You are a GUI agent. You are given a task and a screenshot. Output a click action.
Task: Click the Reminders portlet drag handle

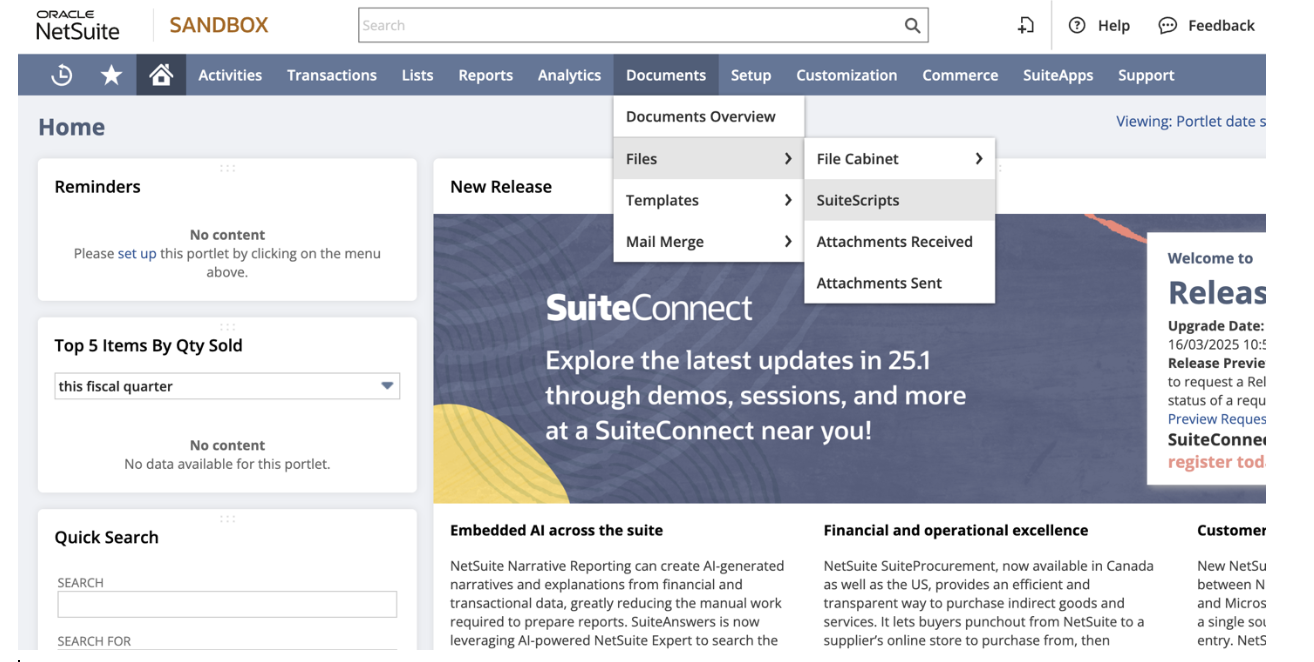coord(227,168)
